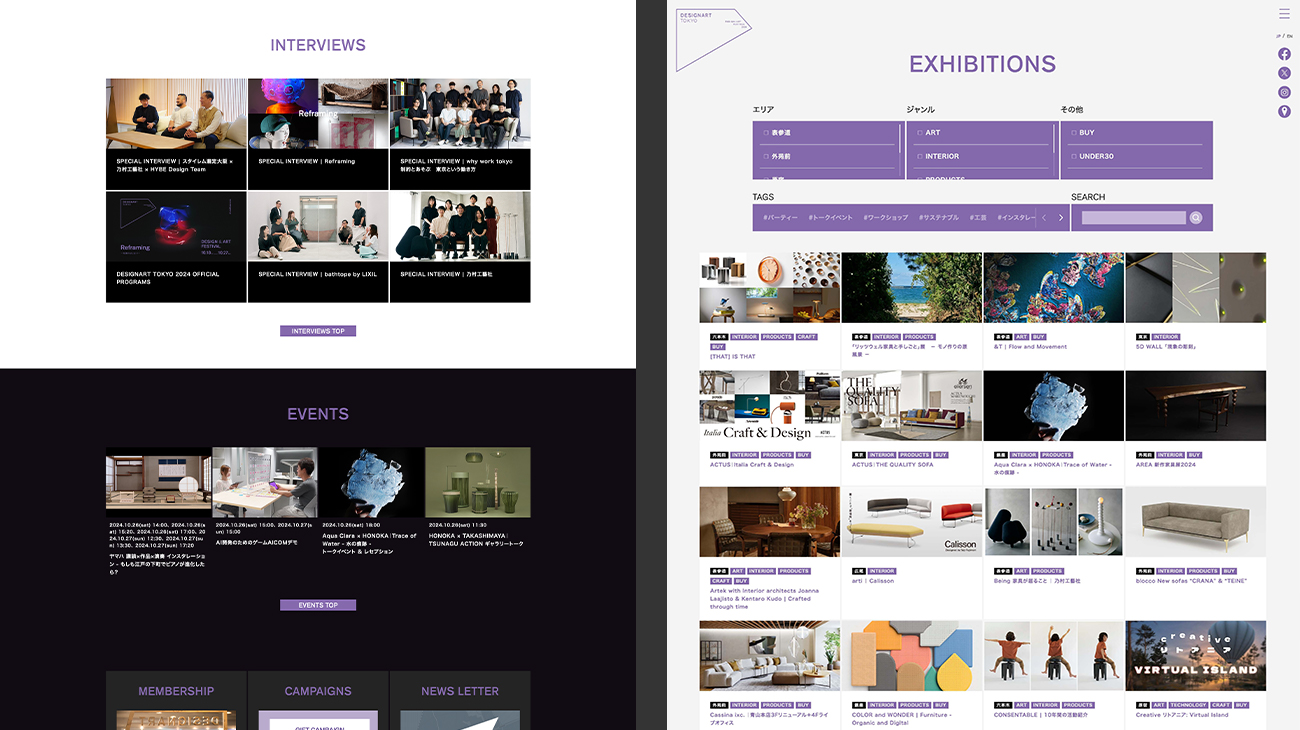Open the 50 WALL exhibition link
1300x730 pixels.
(x=1166, y=347)
